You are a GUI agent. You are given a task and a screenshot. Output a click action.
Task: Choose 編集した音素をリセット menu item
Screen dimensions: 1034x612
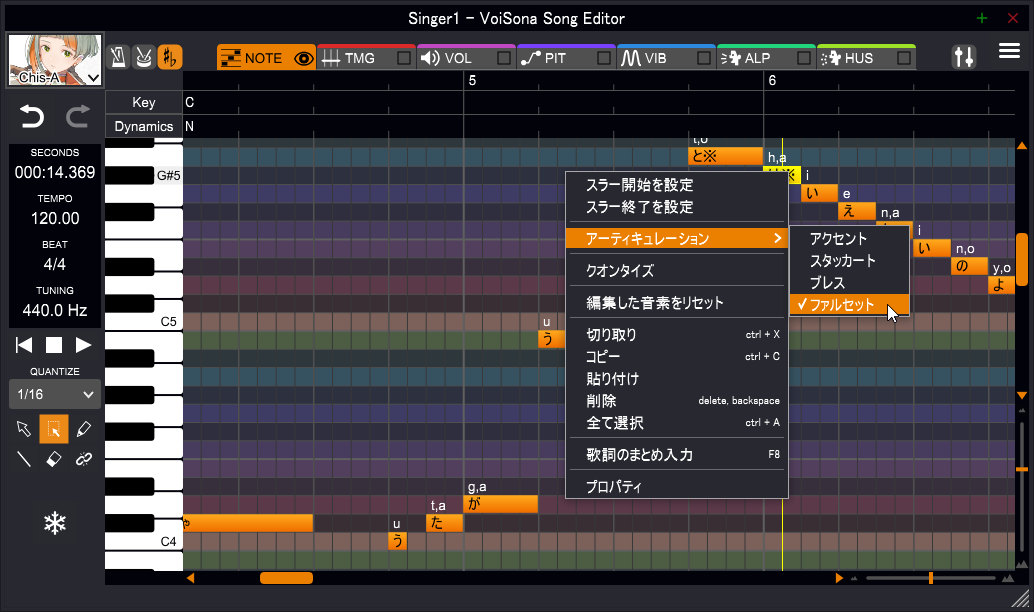[x=677, y=303]
